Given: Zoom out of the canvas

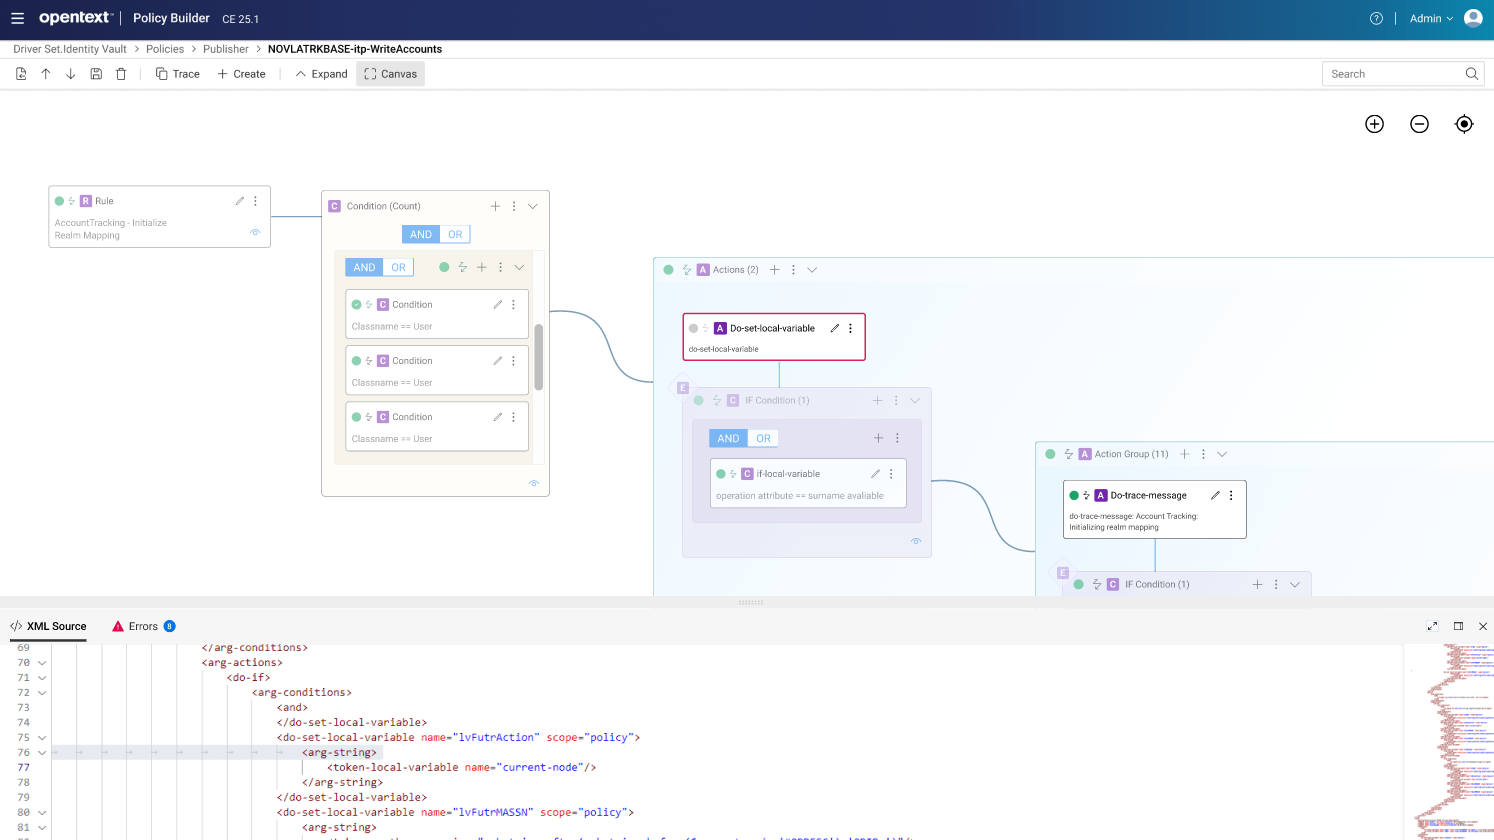Looking at the screenshot, I should (x=1419, y=124).
